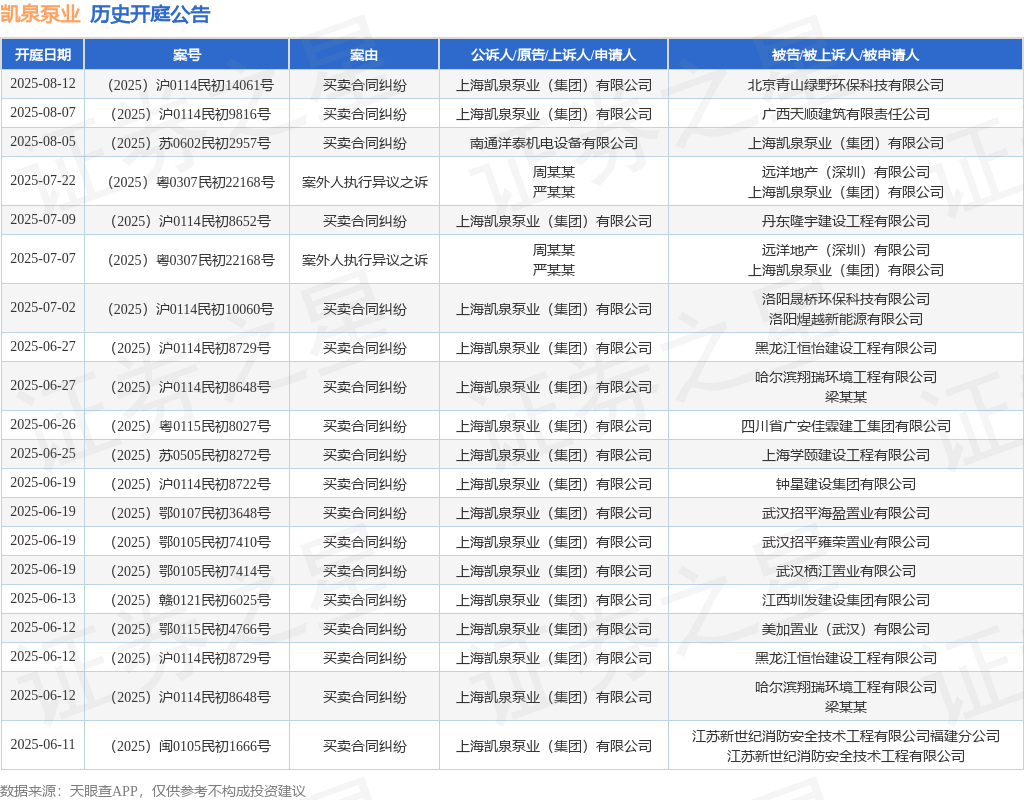
Task: Select defendant 丹东隆宇建设工程有限公司
Action: coord(846,221)
